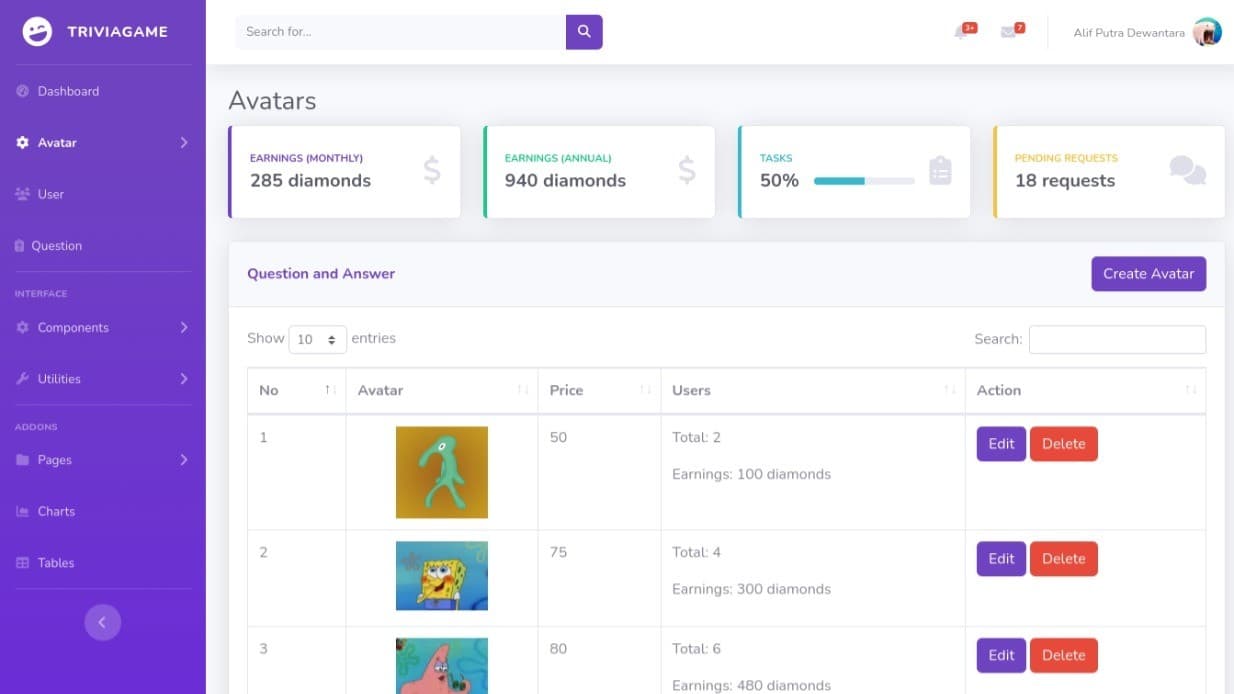Select the Avatar gear icon

coord(24,142)
